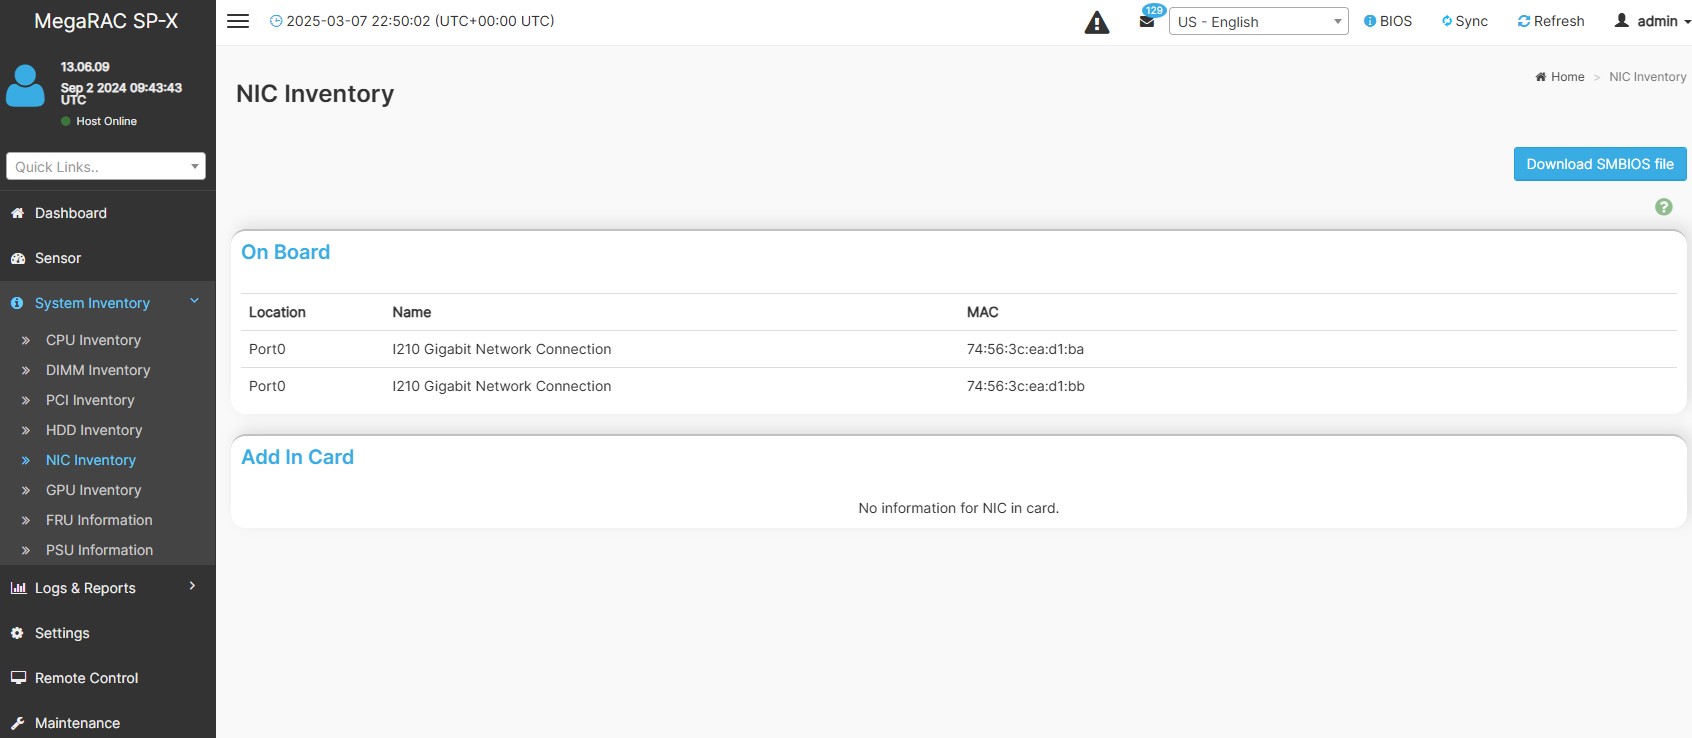Click the admin username label
Screen dimensions: 1692x738
point(1657,21)
